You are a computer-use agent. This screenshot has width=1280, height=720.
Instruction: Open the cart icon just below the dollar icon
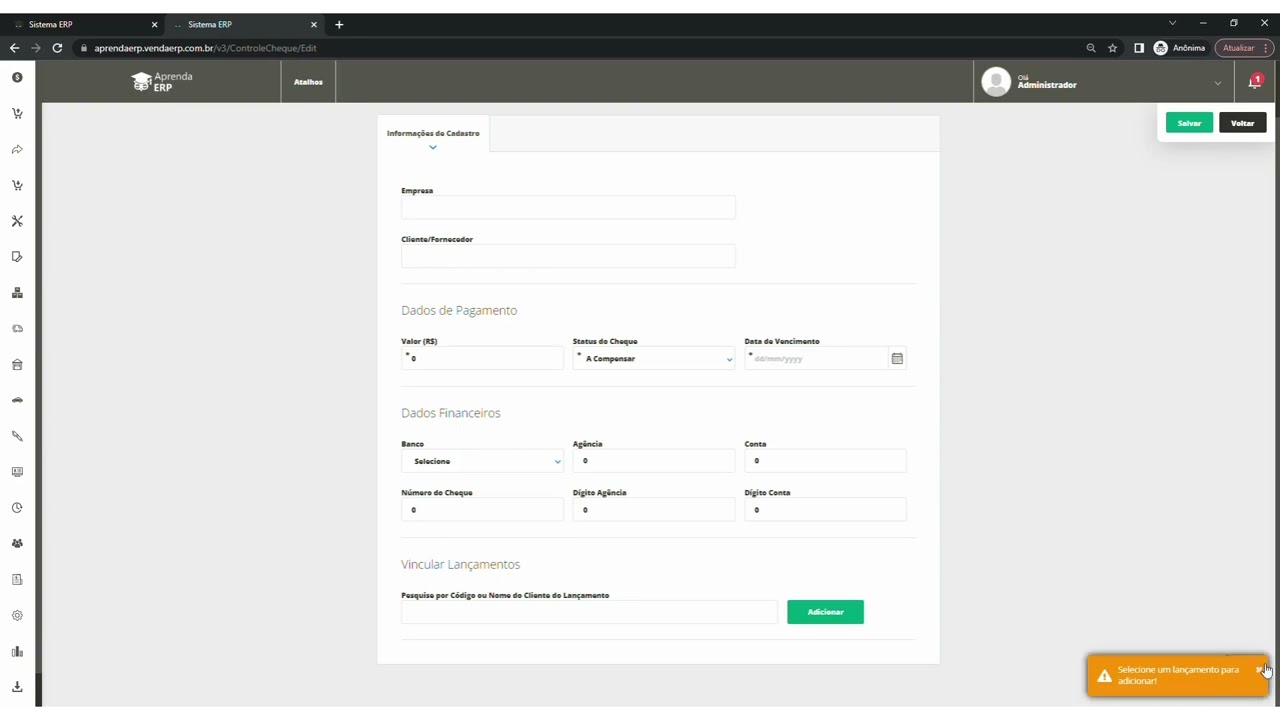17,113
